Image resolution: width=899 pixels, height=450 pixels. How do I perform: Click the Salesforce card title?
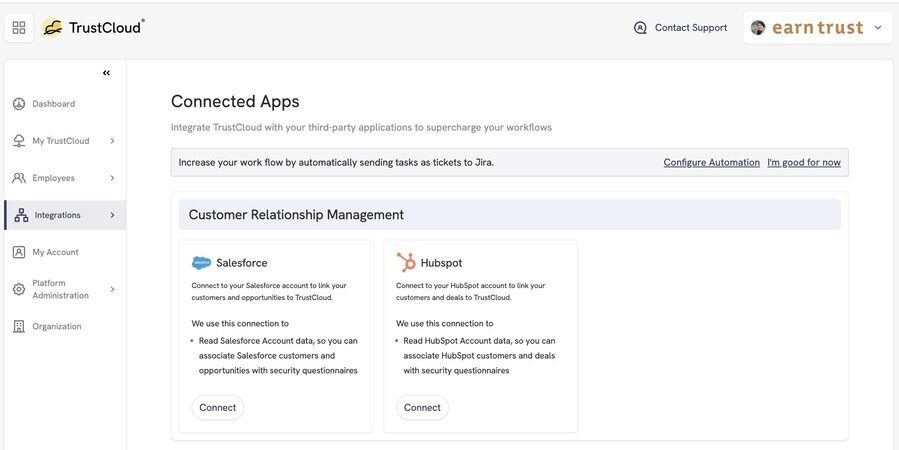pos(241,263)
